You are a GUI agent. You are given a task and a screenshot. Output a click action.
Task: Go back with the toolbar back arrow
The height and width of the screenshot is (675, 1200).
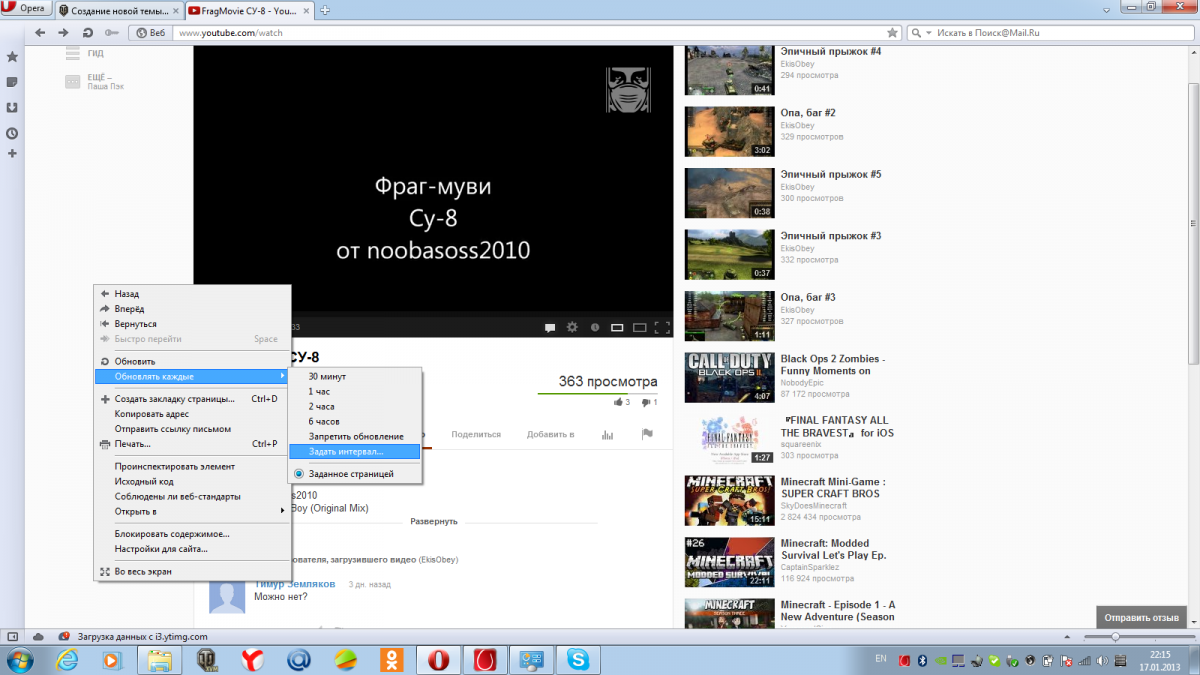pyautogui.click(x=41, y=32)
